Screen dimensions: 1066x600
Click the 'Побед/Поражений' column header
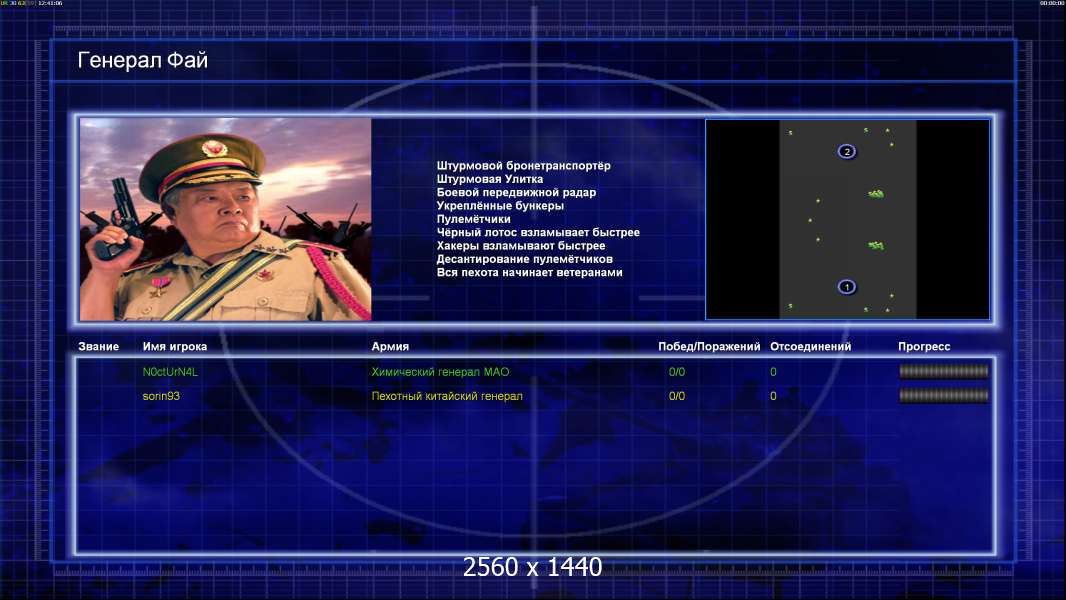[709, 347]
